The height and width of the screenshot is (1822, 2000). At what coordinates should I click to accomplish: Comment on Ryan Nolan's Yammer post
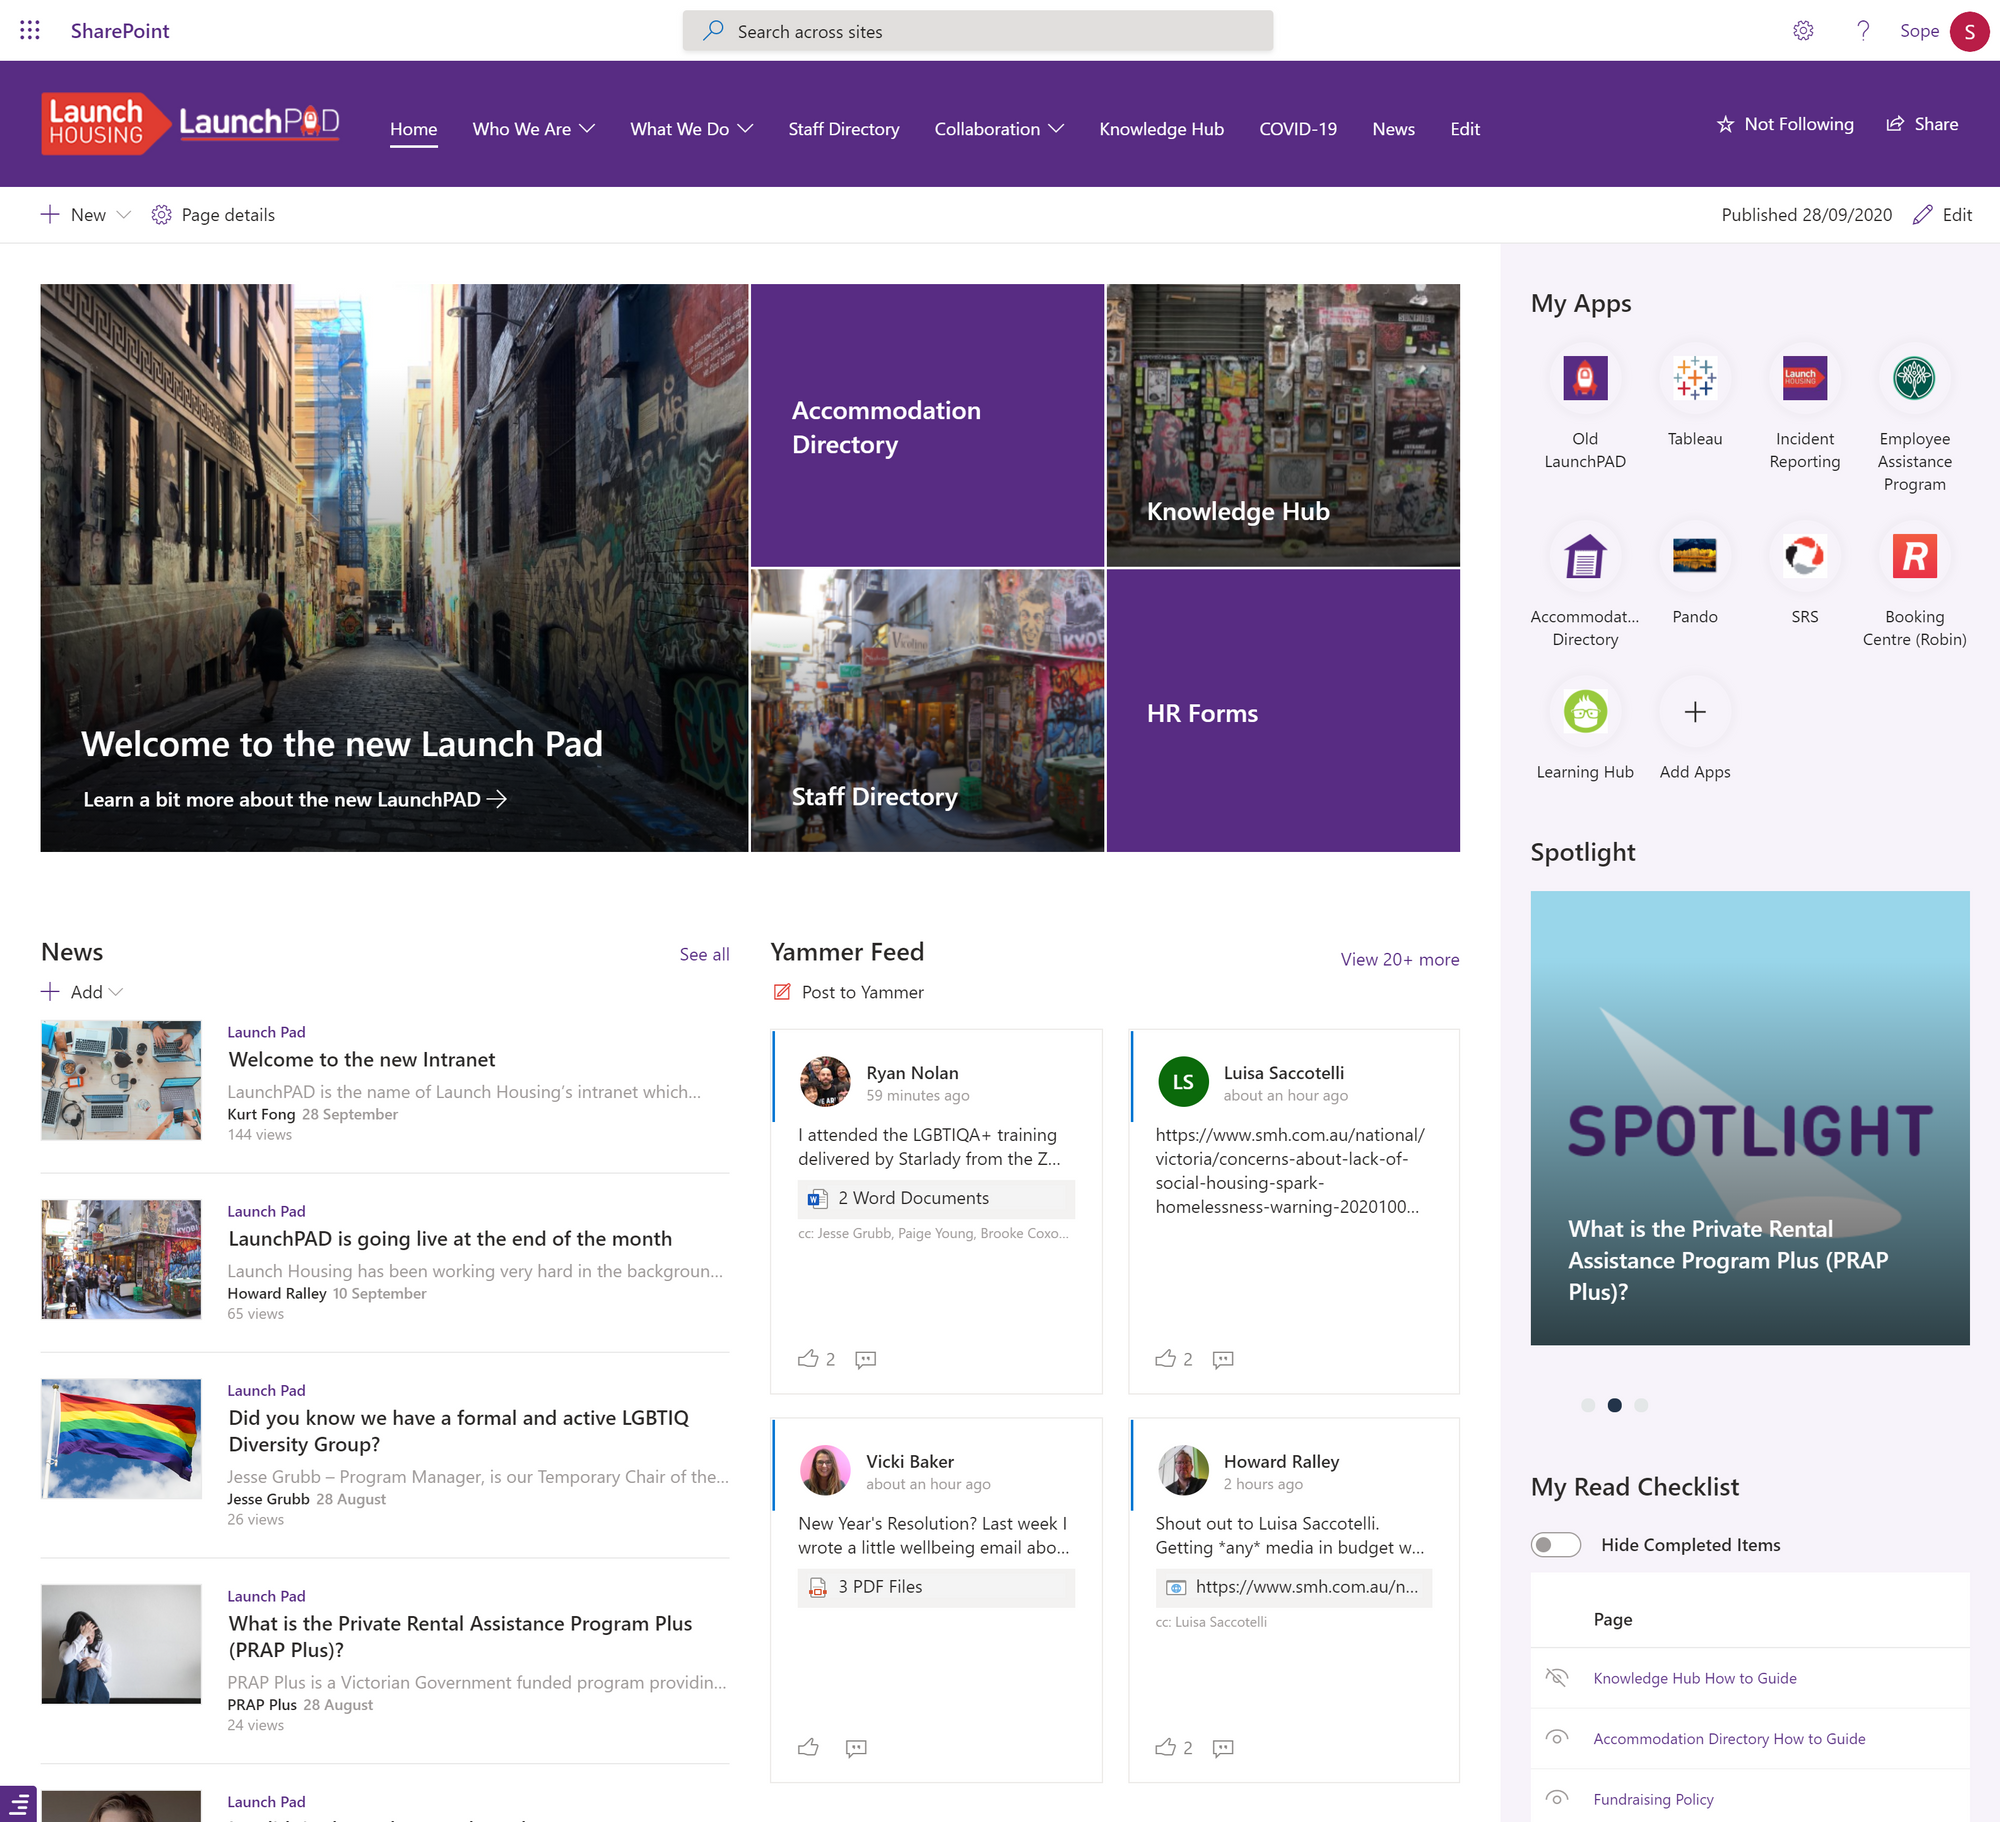(866, 1359)
